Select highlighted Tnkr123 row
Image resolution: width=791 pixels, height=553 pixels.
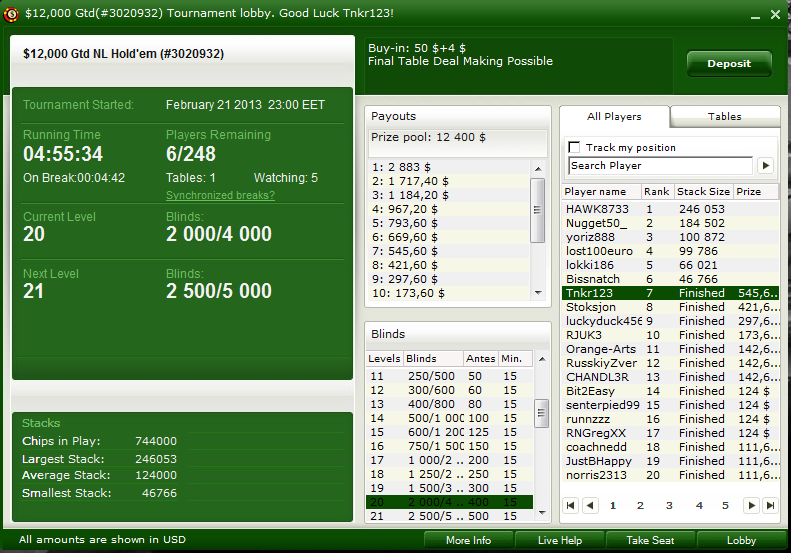point(671,293)
